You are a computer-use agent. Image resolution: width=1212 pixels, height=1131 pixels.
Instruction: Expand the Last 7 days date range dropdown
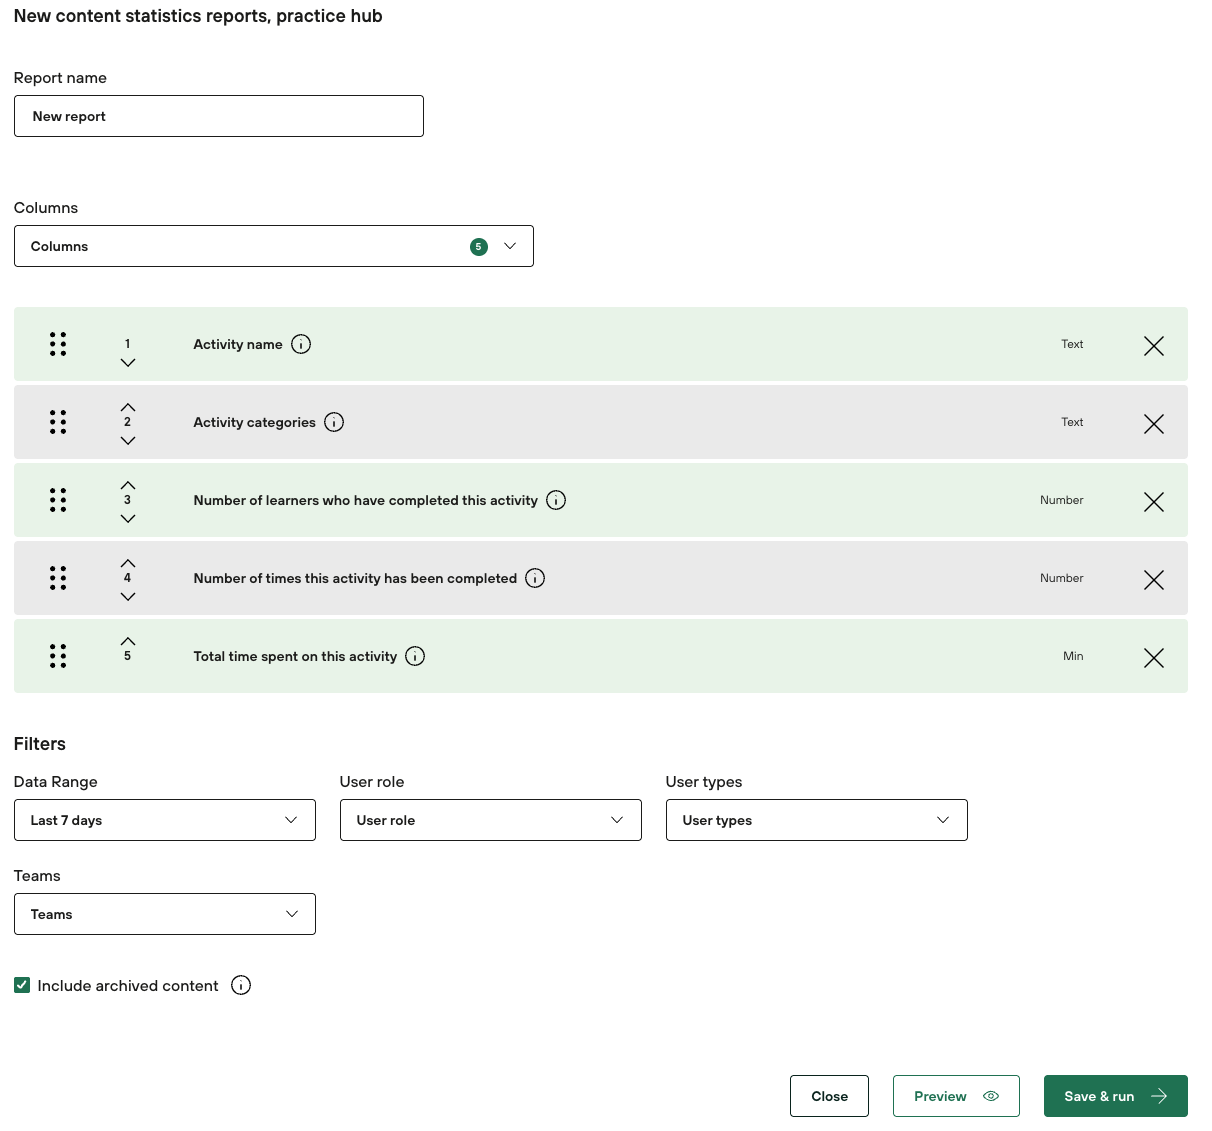click(165, 820)
